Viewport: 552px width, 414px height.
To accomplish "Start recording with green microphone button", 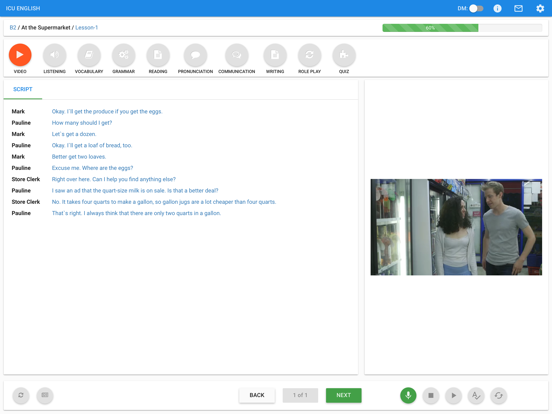I will (x=408, y=395).
